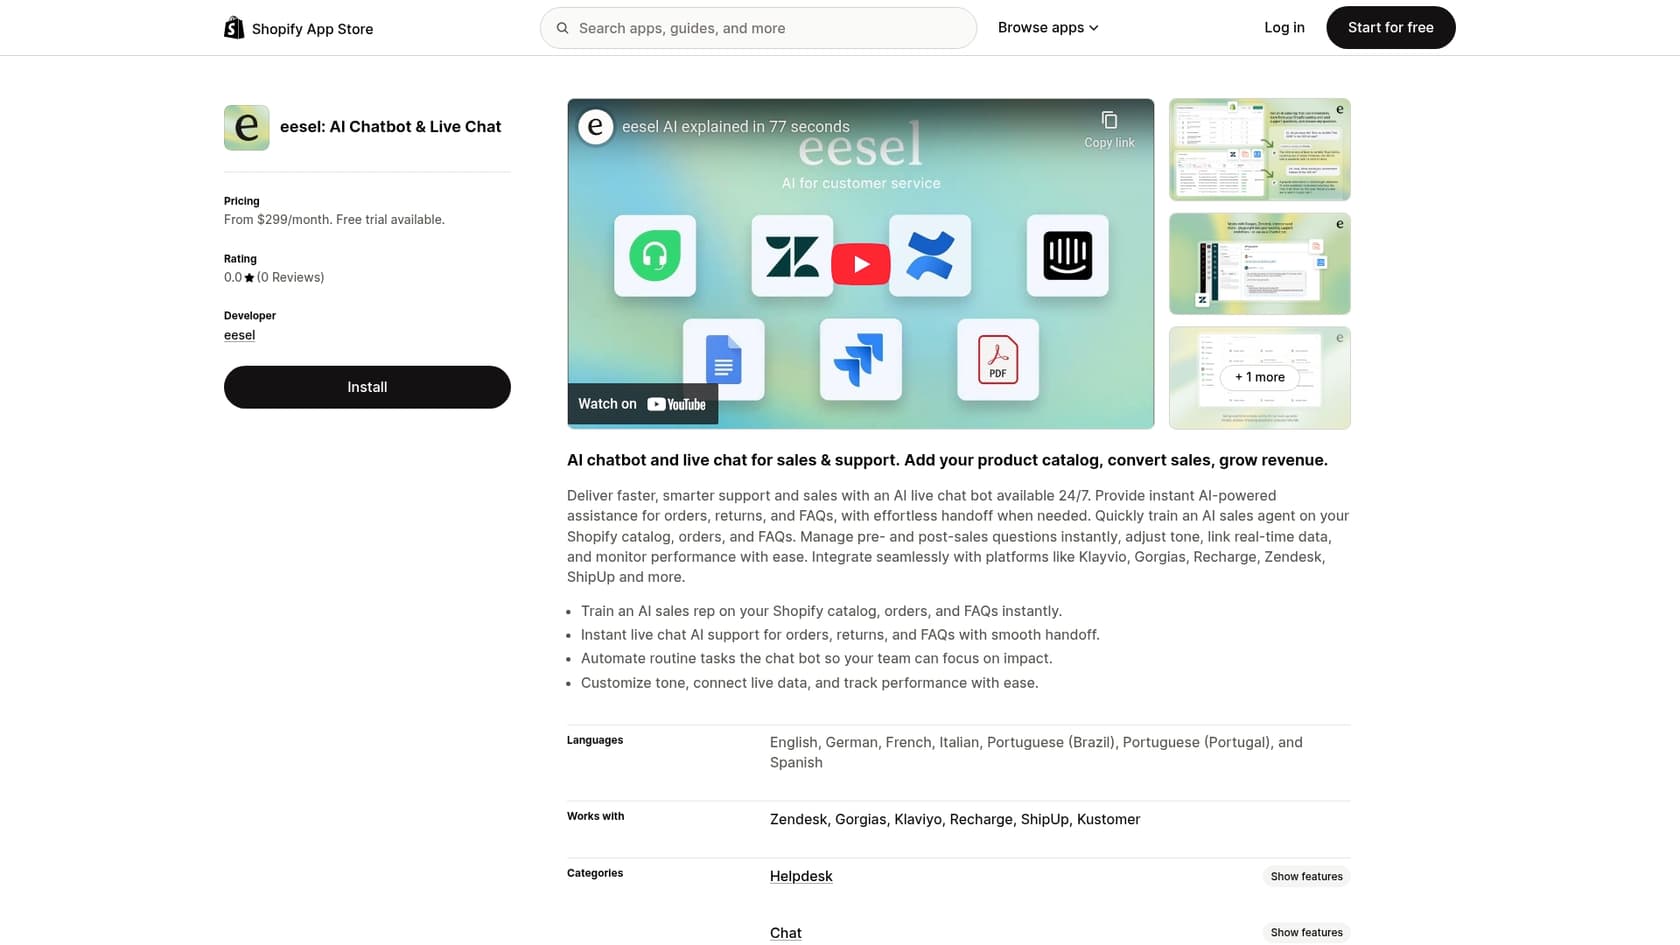Play the eesel explainer video
Viewport: 1680px width, 945px height.
[861, 263]
